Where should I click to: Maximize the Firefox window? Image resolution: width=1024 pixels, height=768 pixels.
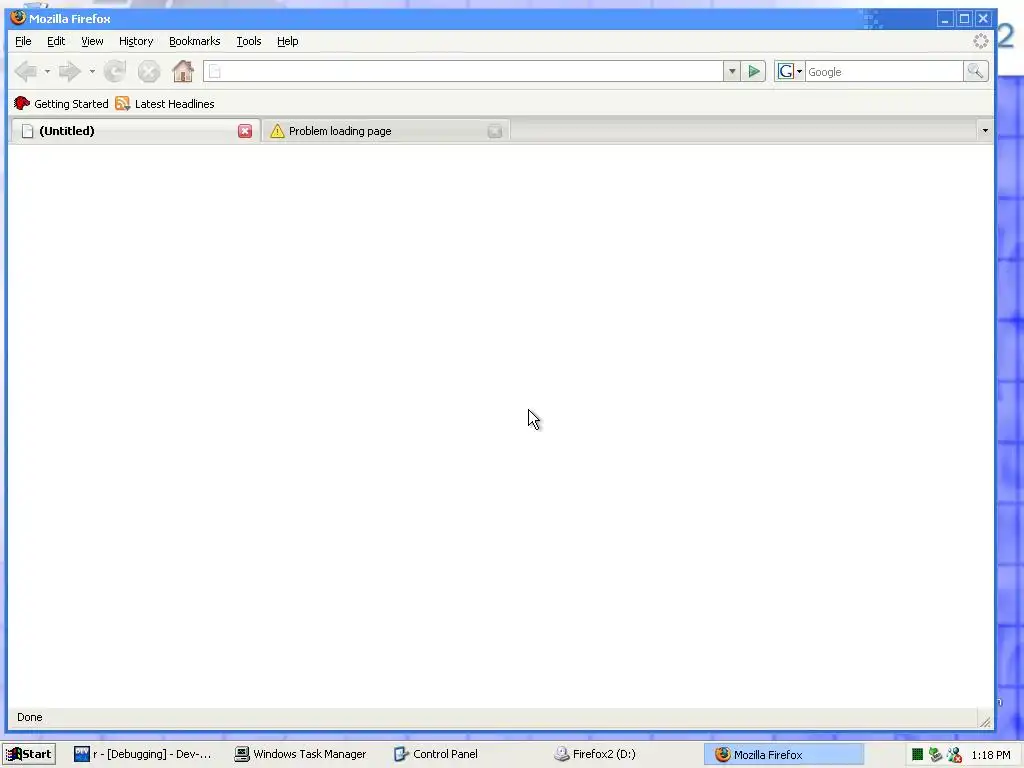point(964,19)
